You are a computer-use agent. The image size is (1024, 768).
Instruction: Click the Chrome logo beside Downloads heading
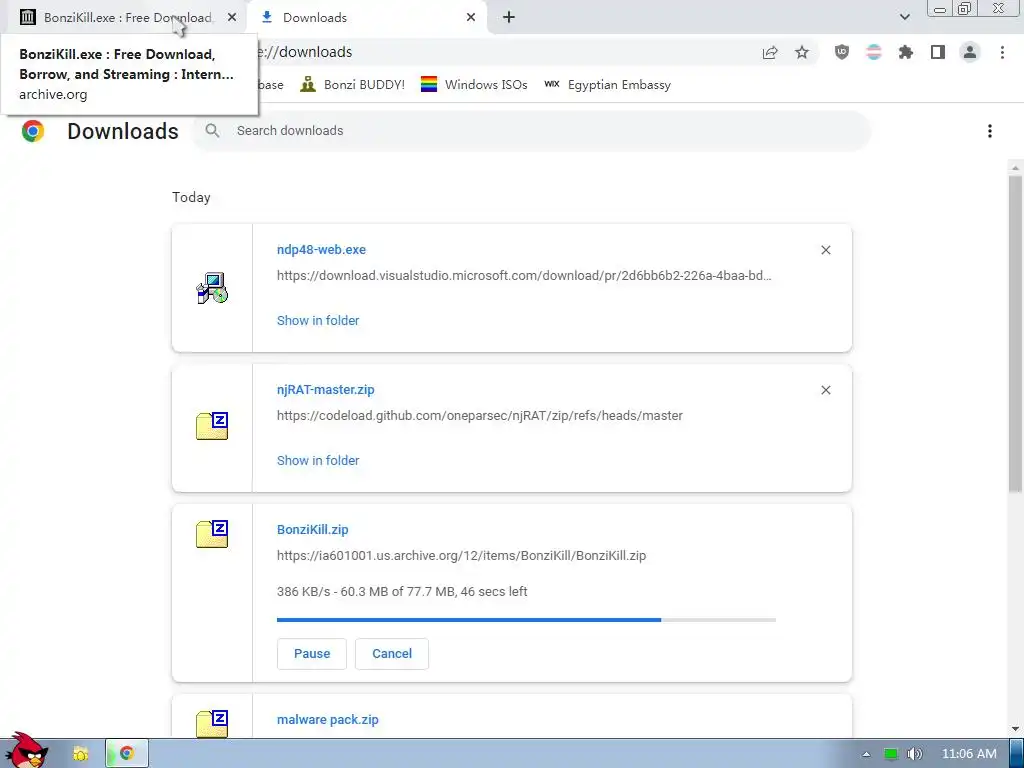click(33, 131)
